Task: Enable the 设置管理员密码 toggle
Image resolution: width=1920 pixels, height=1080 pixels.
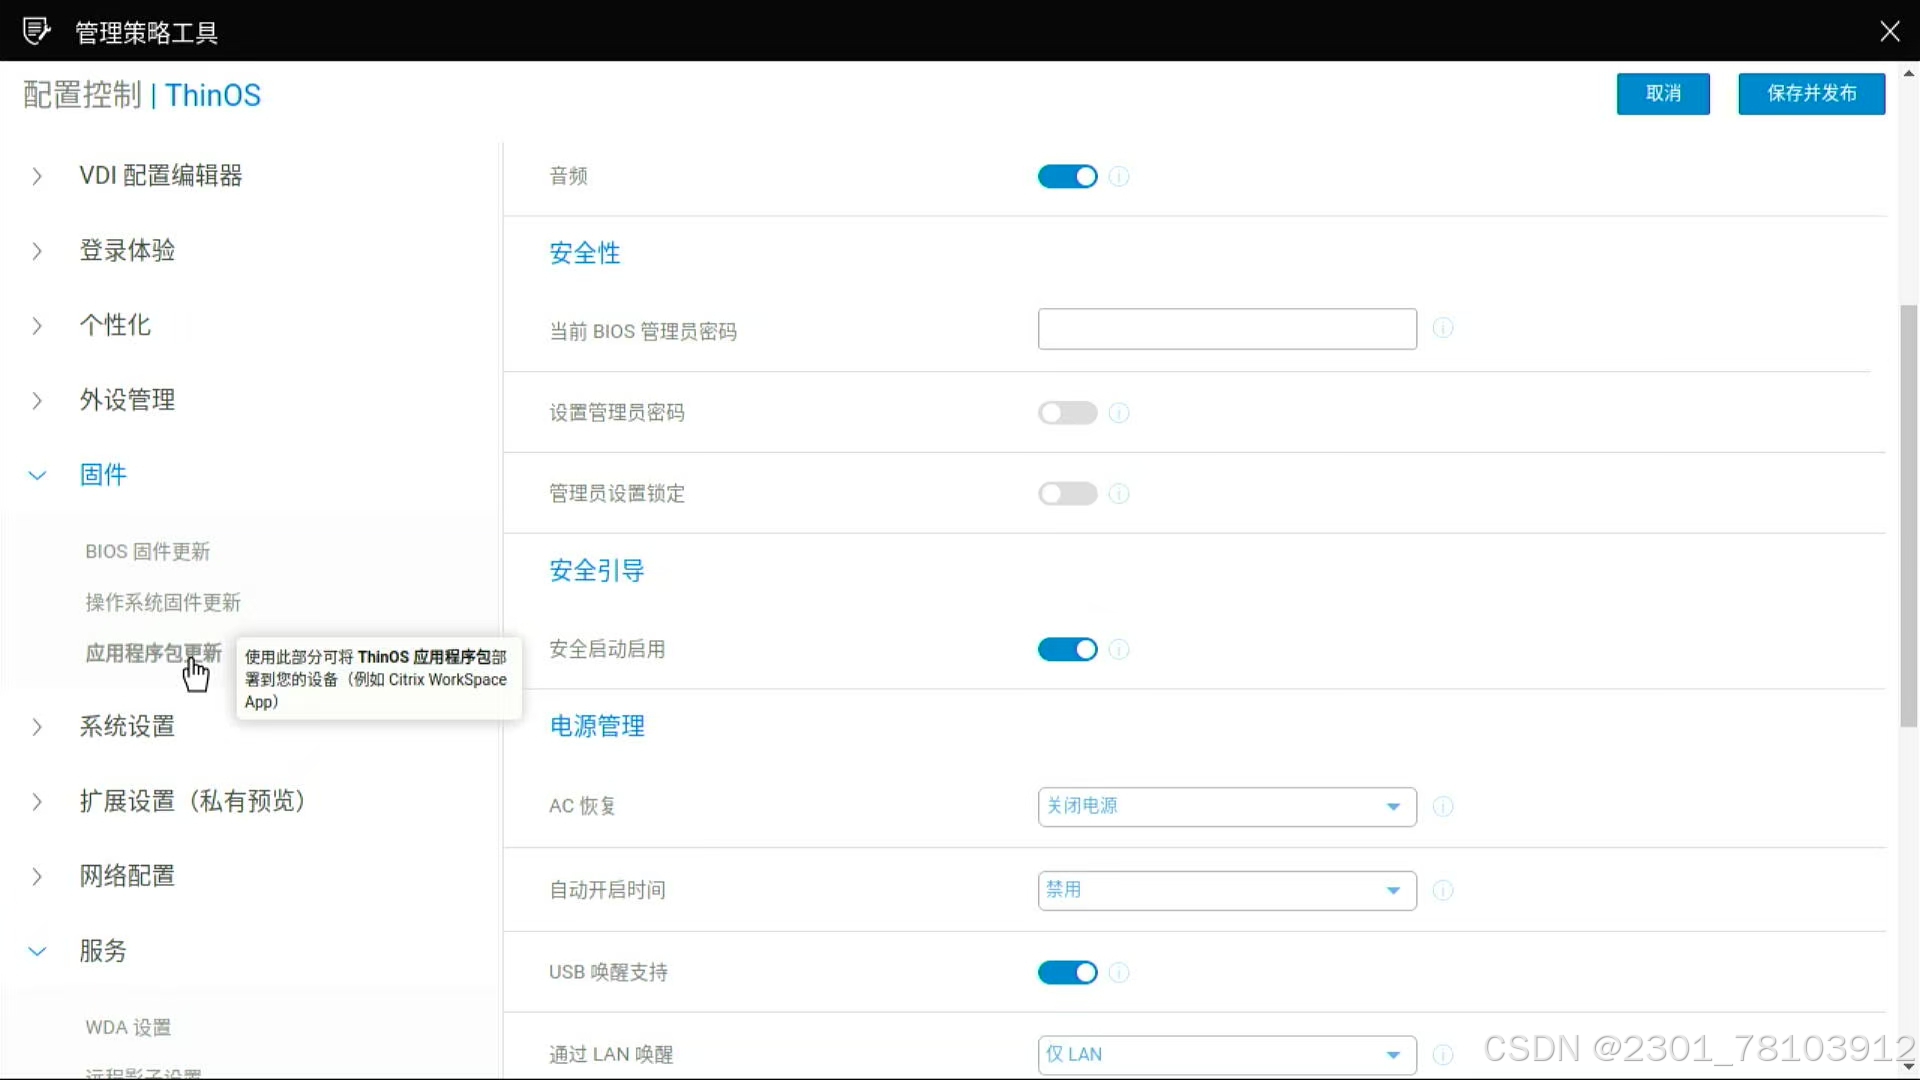Action: coord(1067,413)
